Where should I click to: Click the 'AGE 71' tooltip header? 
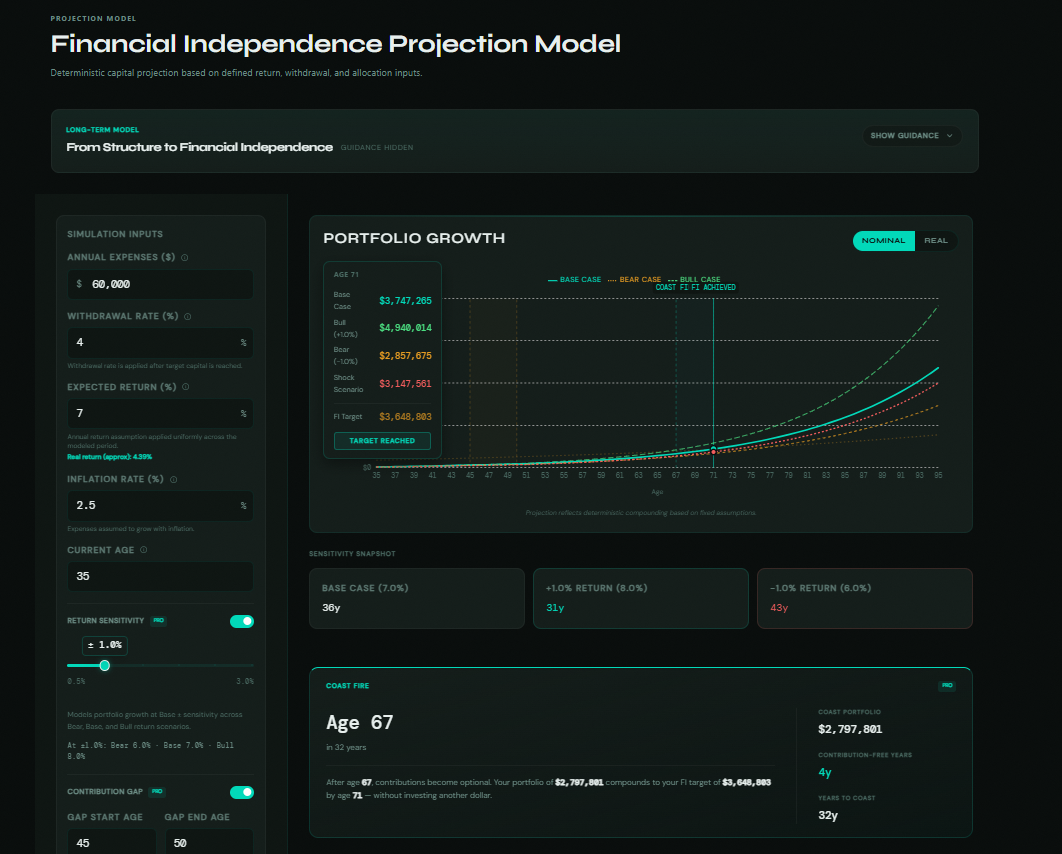(346, 274)
